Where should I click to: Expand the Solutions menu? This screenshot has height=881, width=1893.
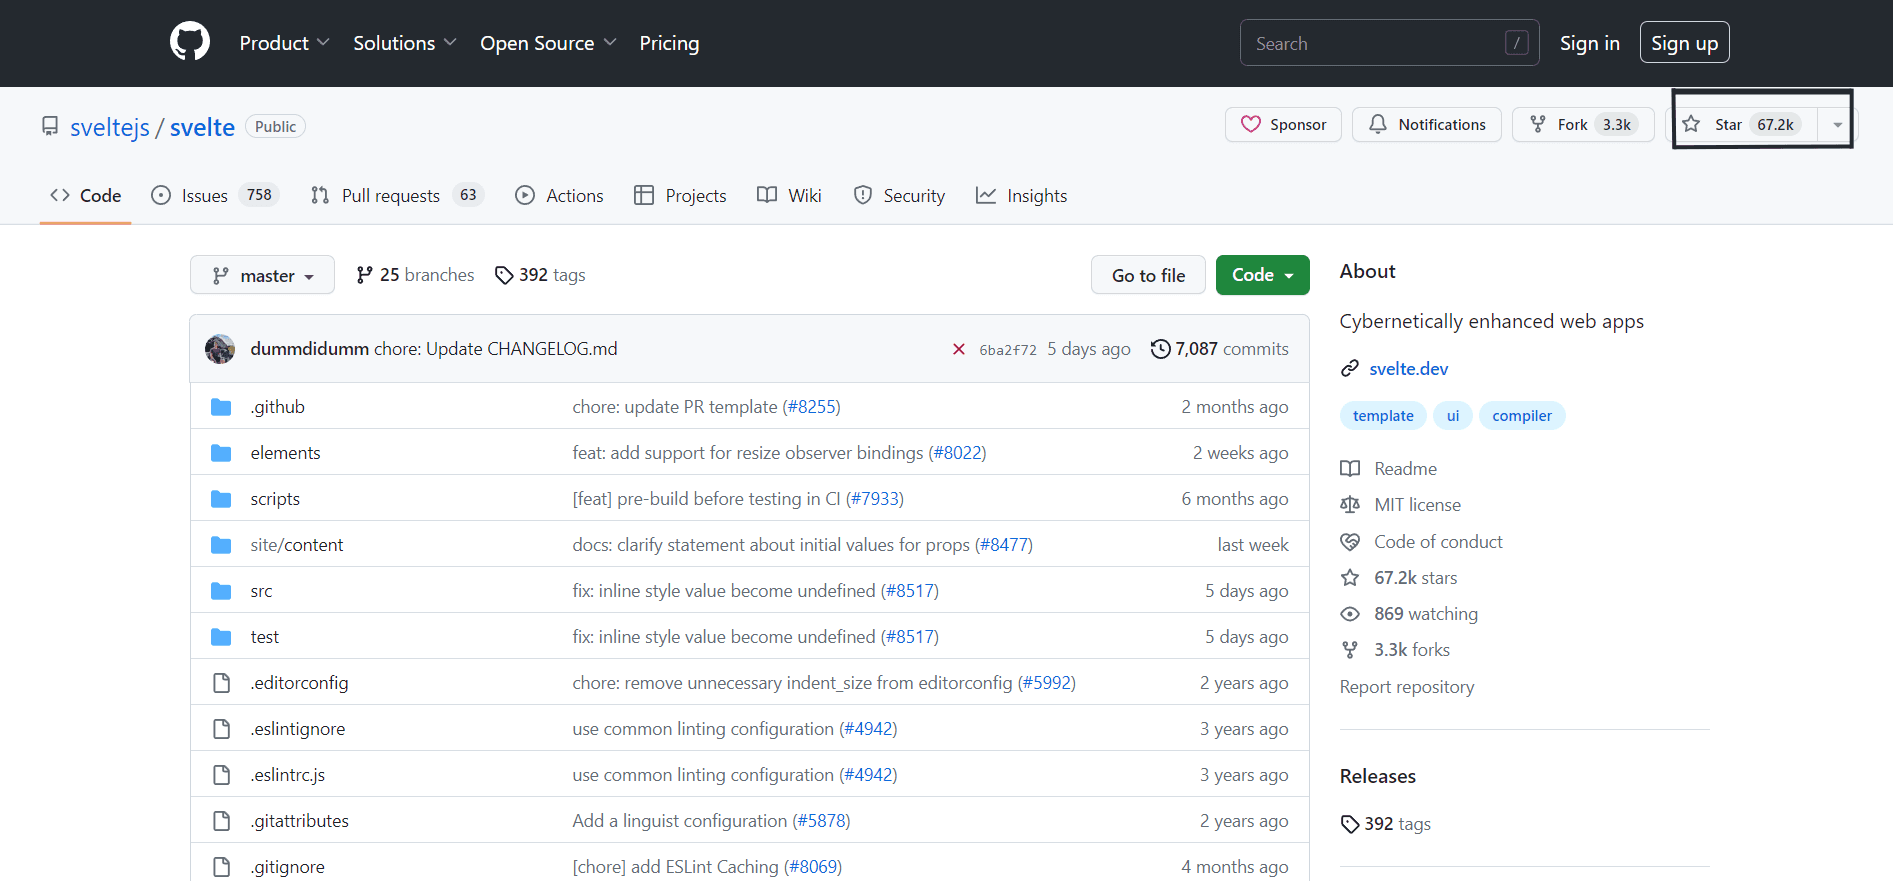tap(404, 43)
